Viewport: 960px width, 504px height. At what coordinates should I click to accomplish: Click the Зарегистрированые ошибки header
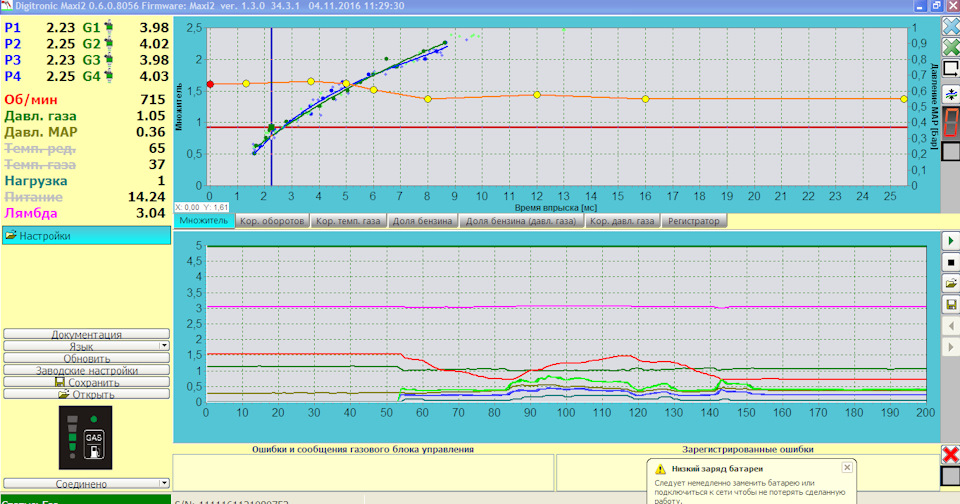click(x=748, y=449)
